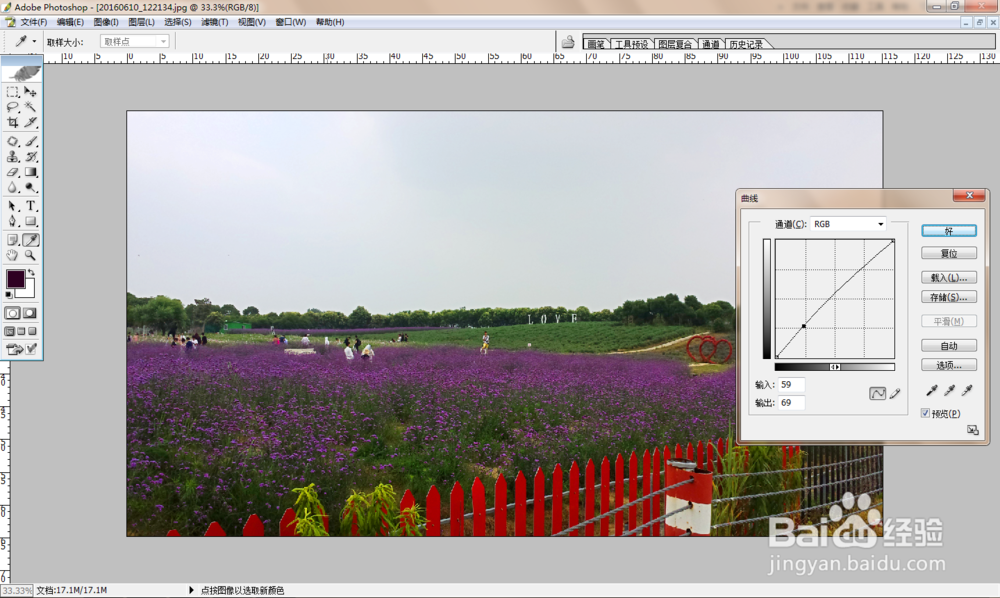The image size is (1000, 598).
Task: Select the Dodge tool
Action: tap(31, 187)
